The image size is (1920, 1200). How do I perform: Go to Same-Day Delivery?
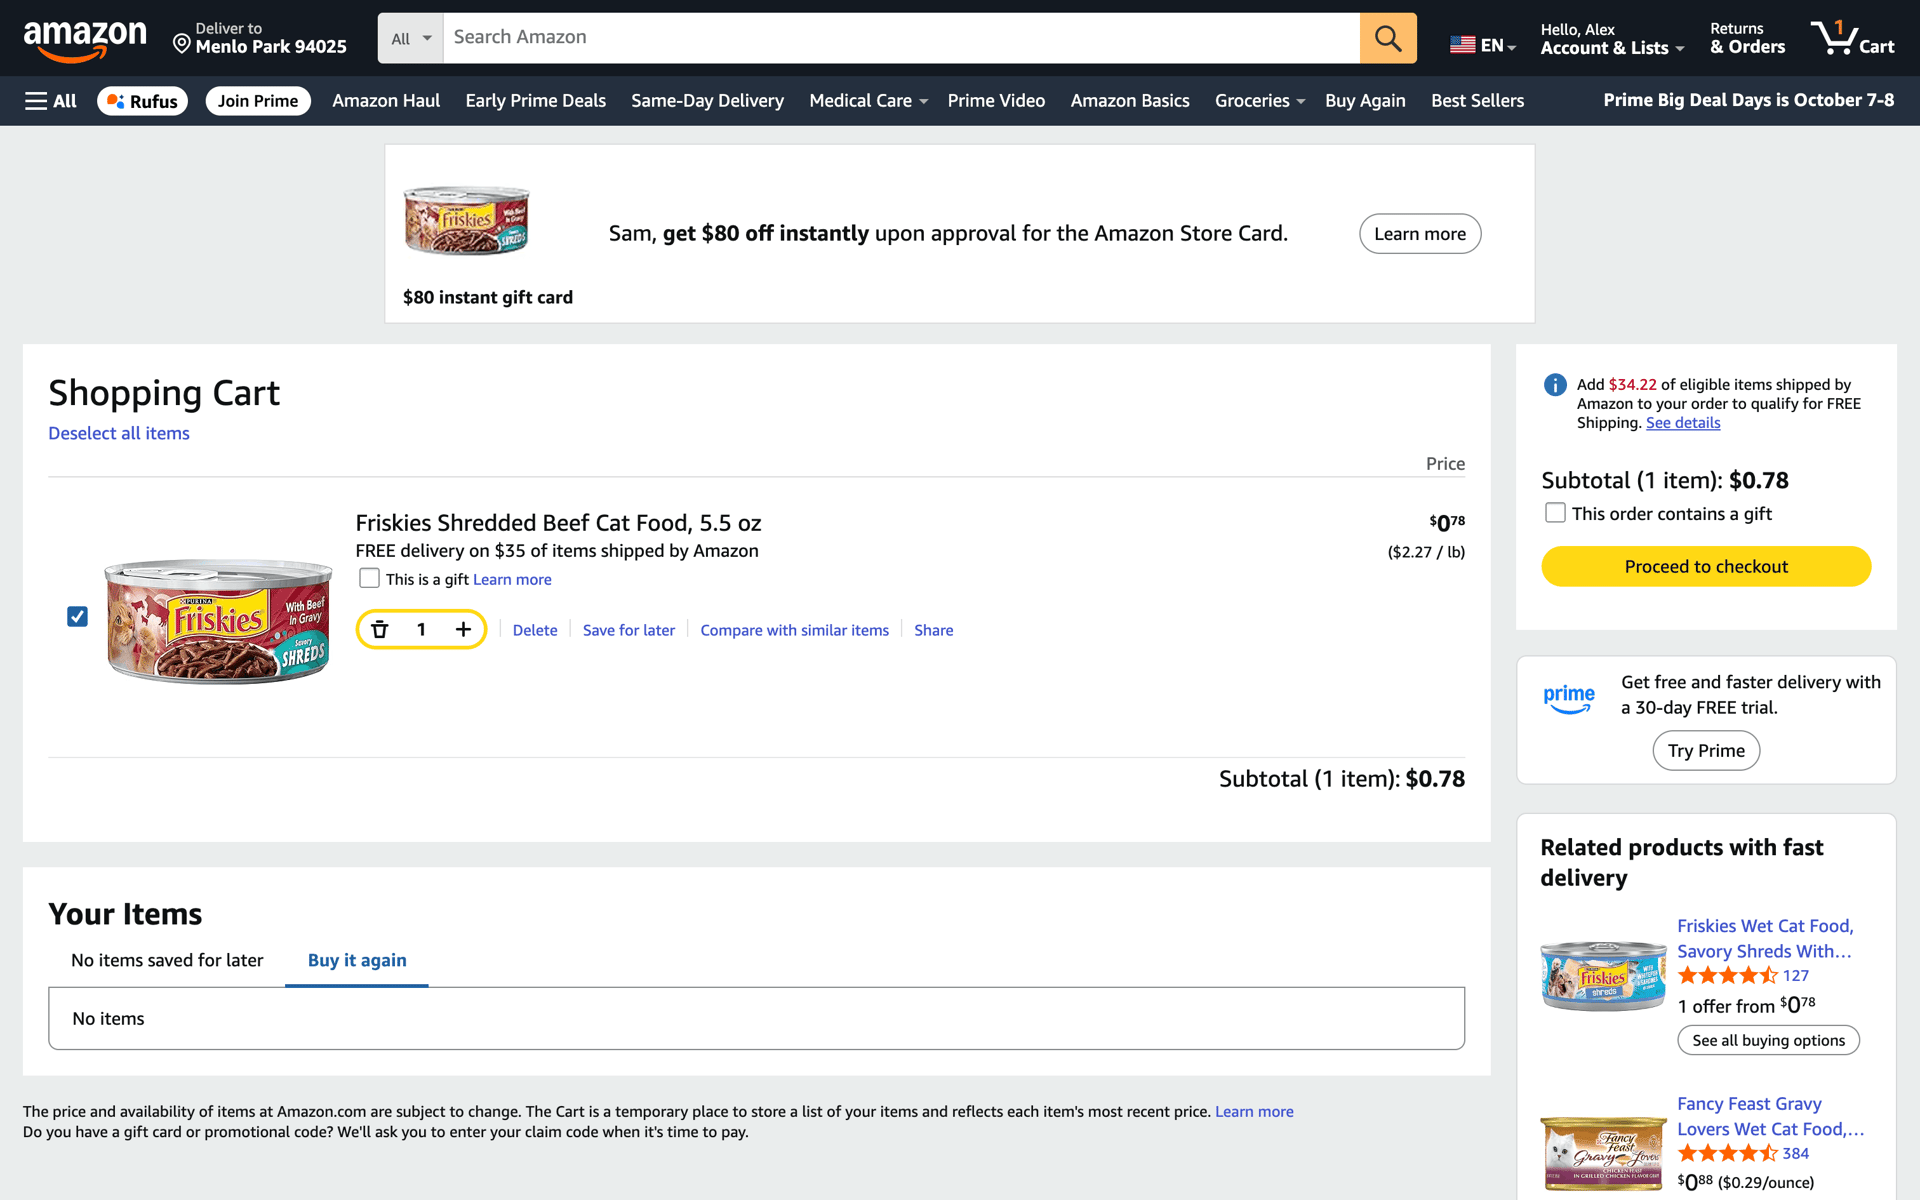tap(707, 101)
